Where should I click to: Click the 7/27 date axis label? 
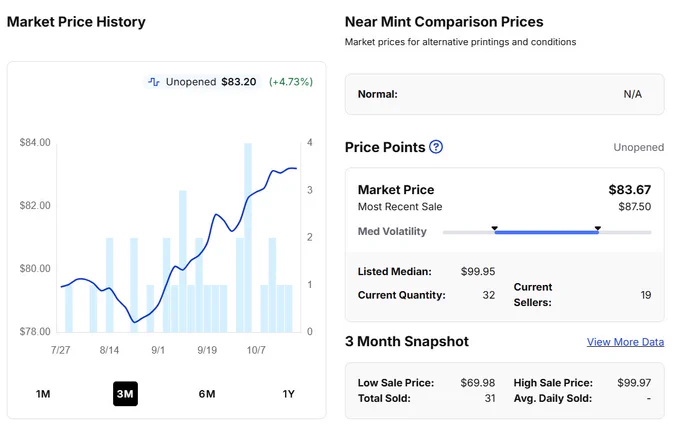point(60,350)
